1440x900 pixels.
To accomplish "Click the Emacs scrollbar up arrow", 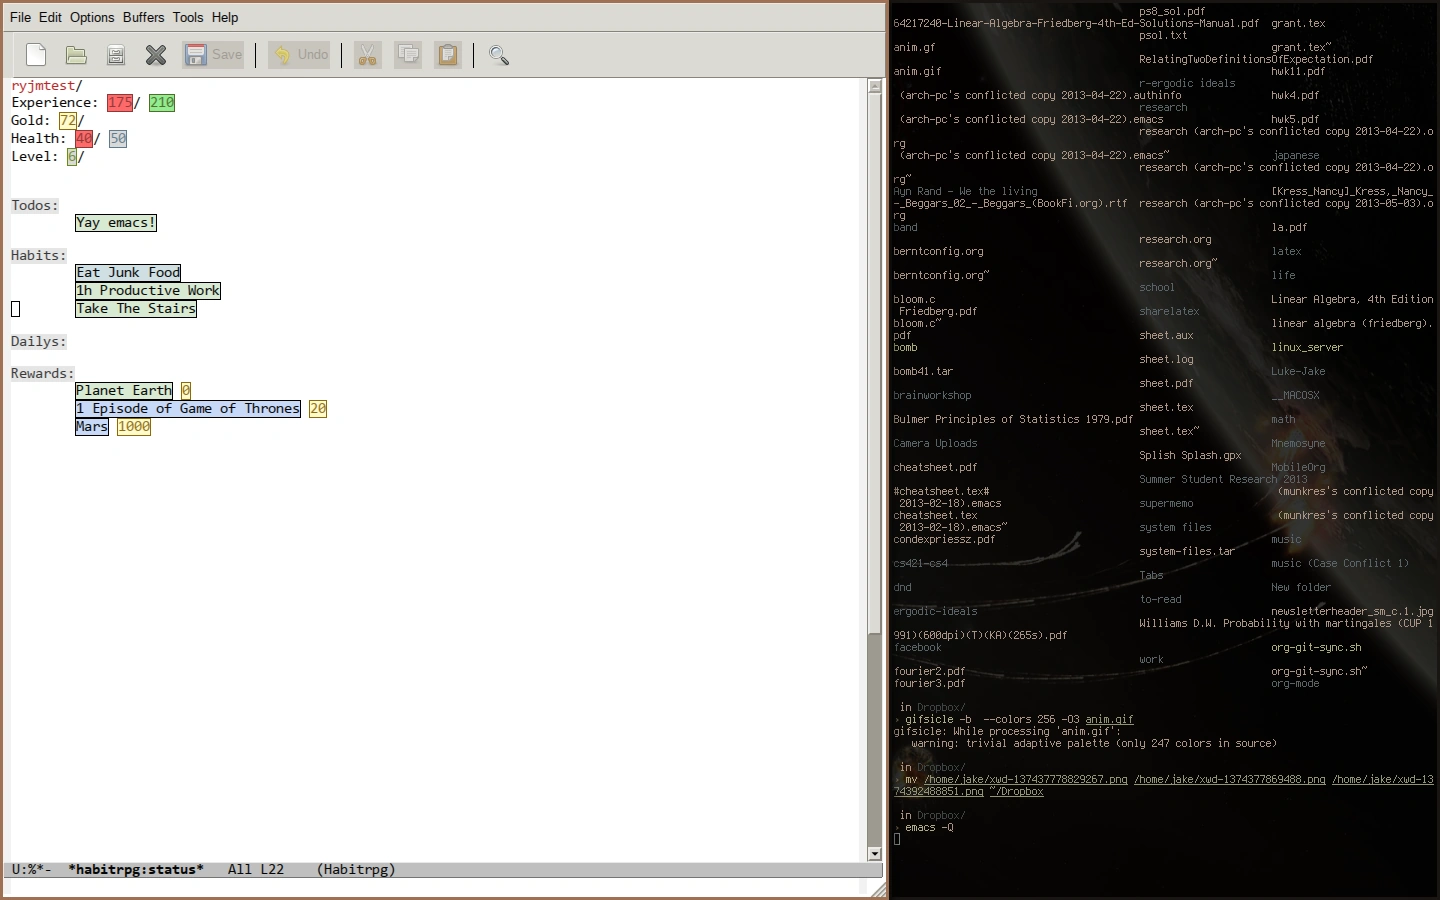I will coord(875,86).
